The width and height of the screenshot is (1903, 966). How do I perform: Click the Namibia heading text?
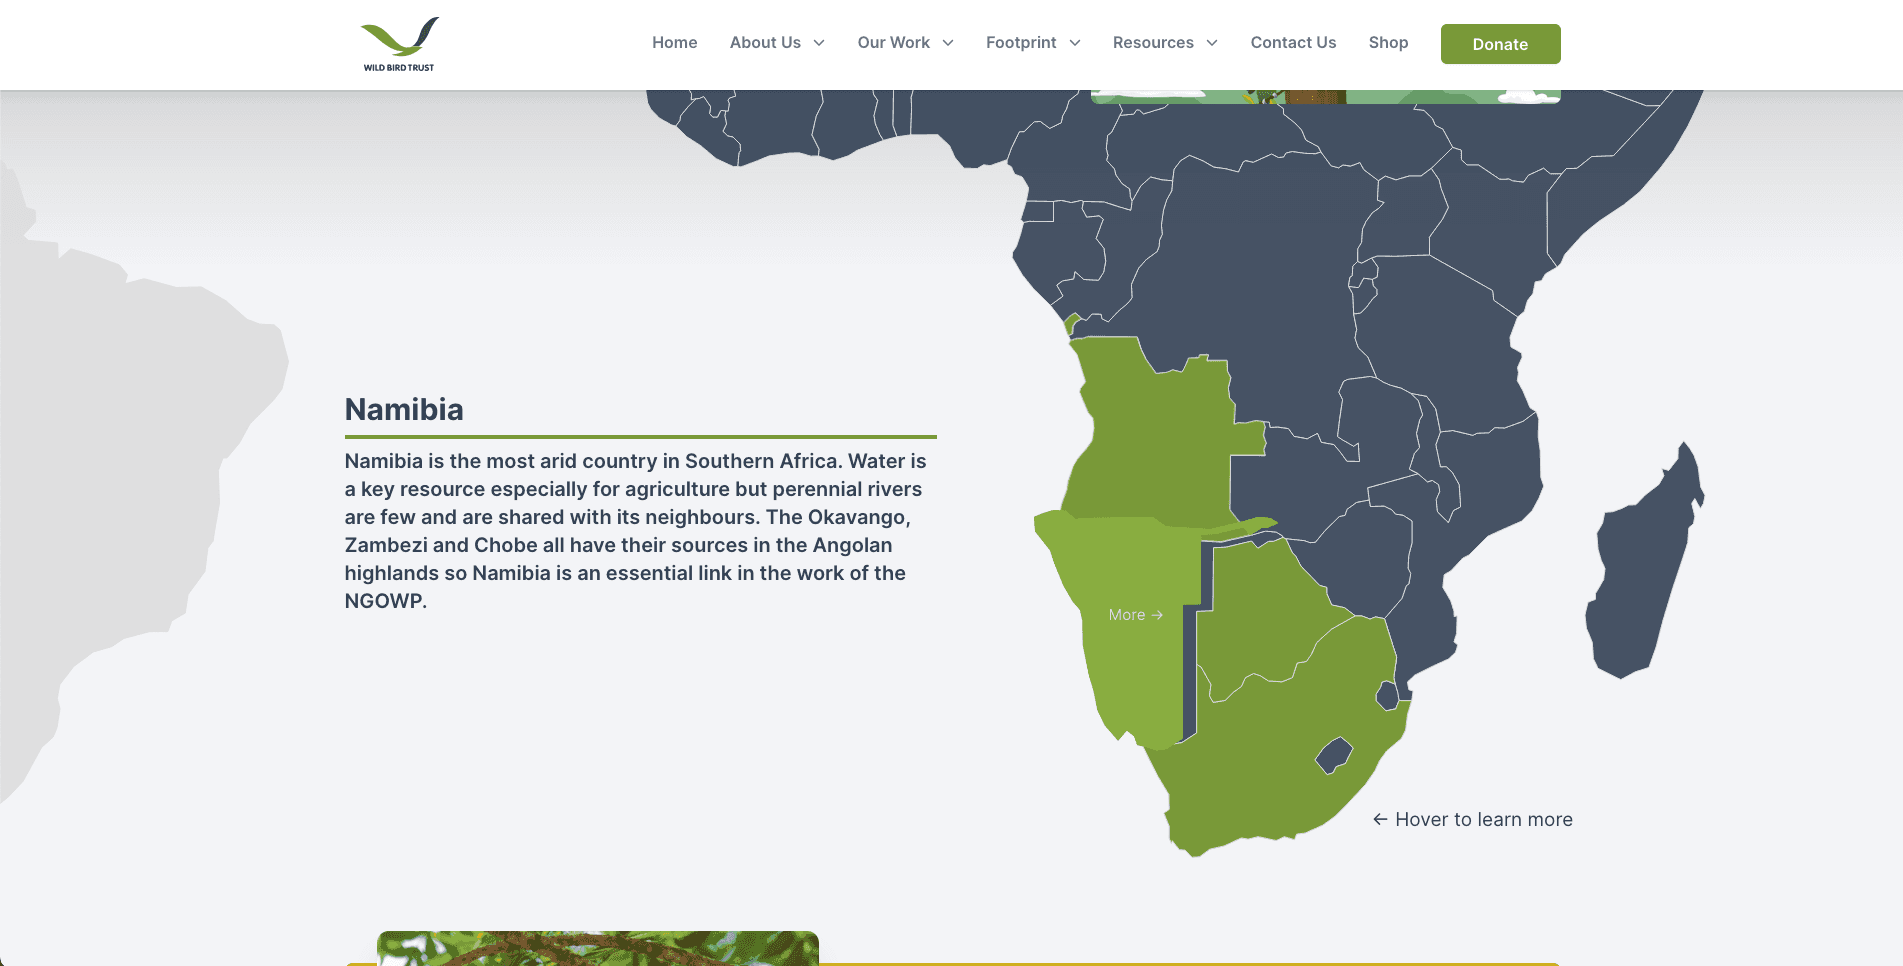404,410
